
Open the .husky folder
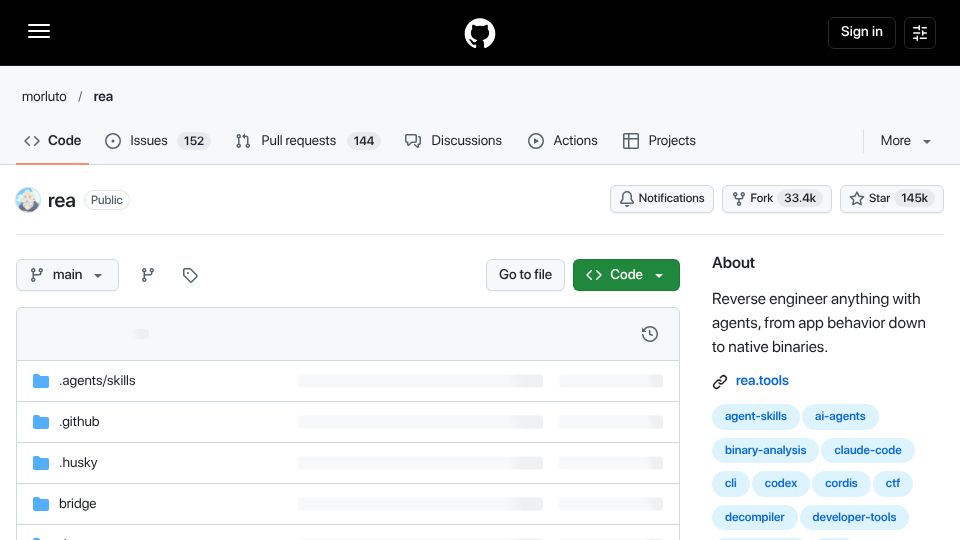pyautogui.click(x=78, y=463)
